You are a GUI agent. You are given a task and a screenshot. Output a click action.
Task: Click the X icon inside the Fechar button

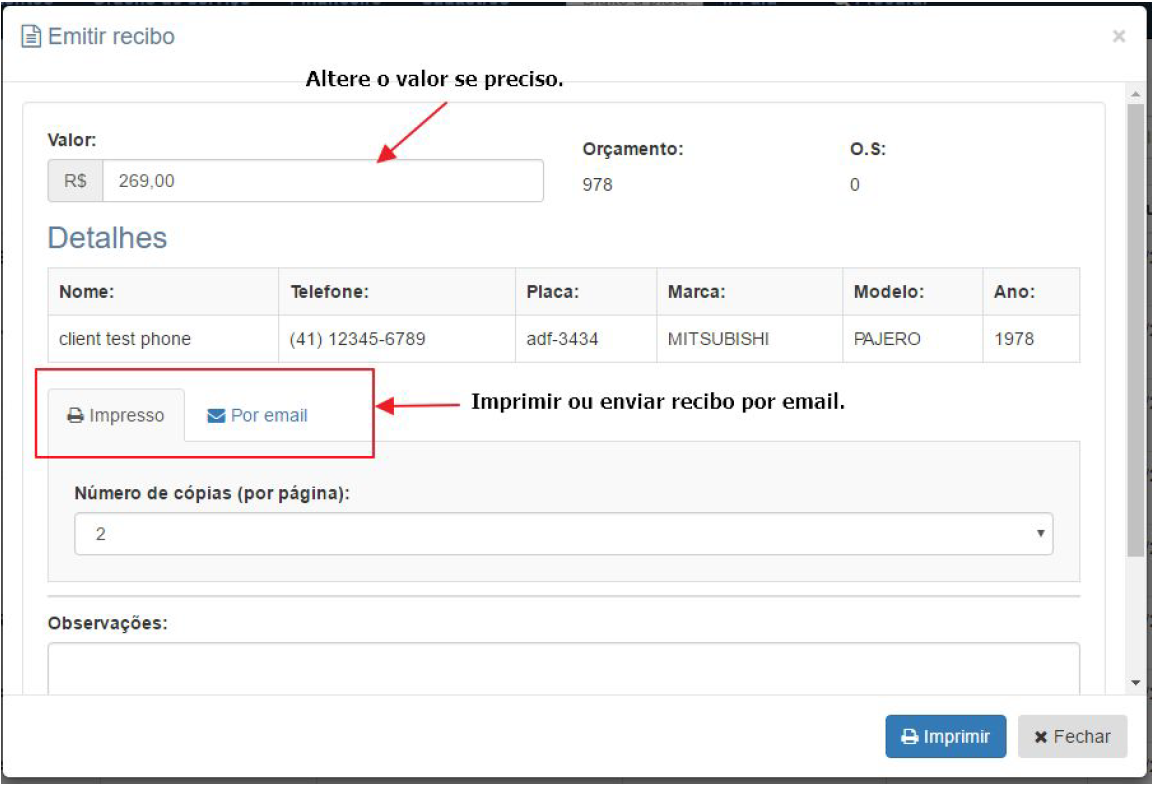click(1040, 736)
